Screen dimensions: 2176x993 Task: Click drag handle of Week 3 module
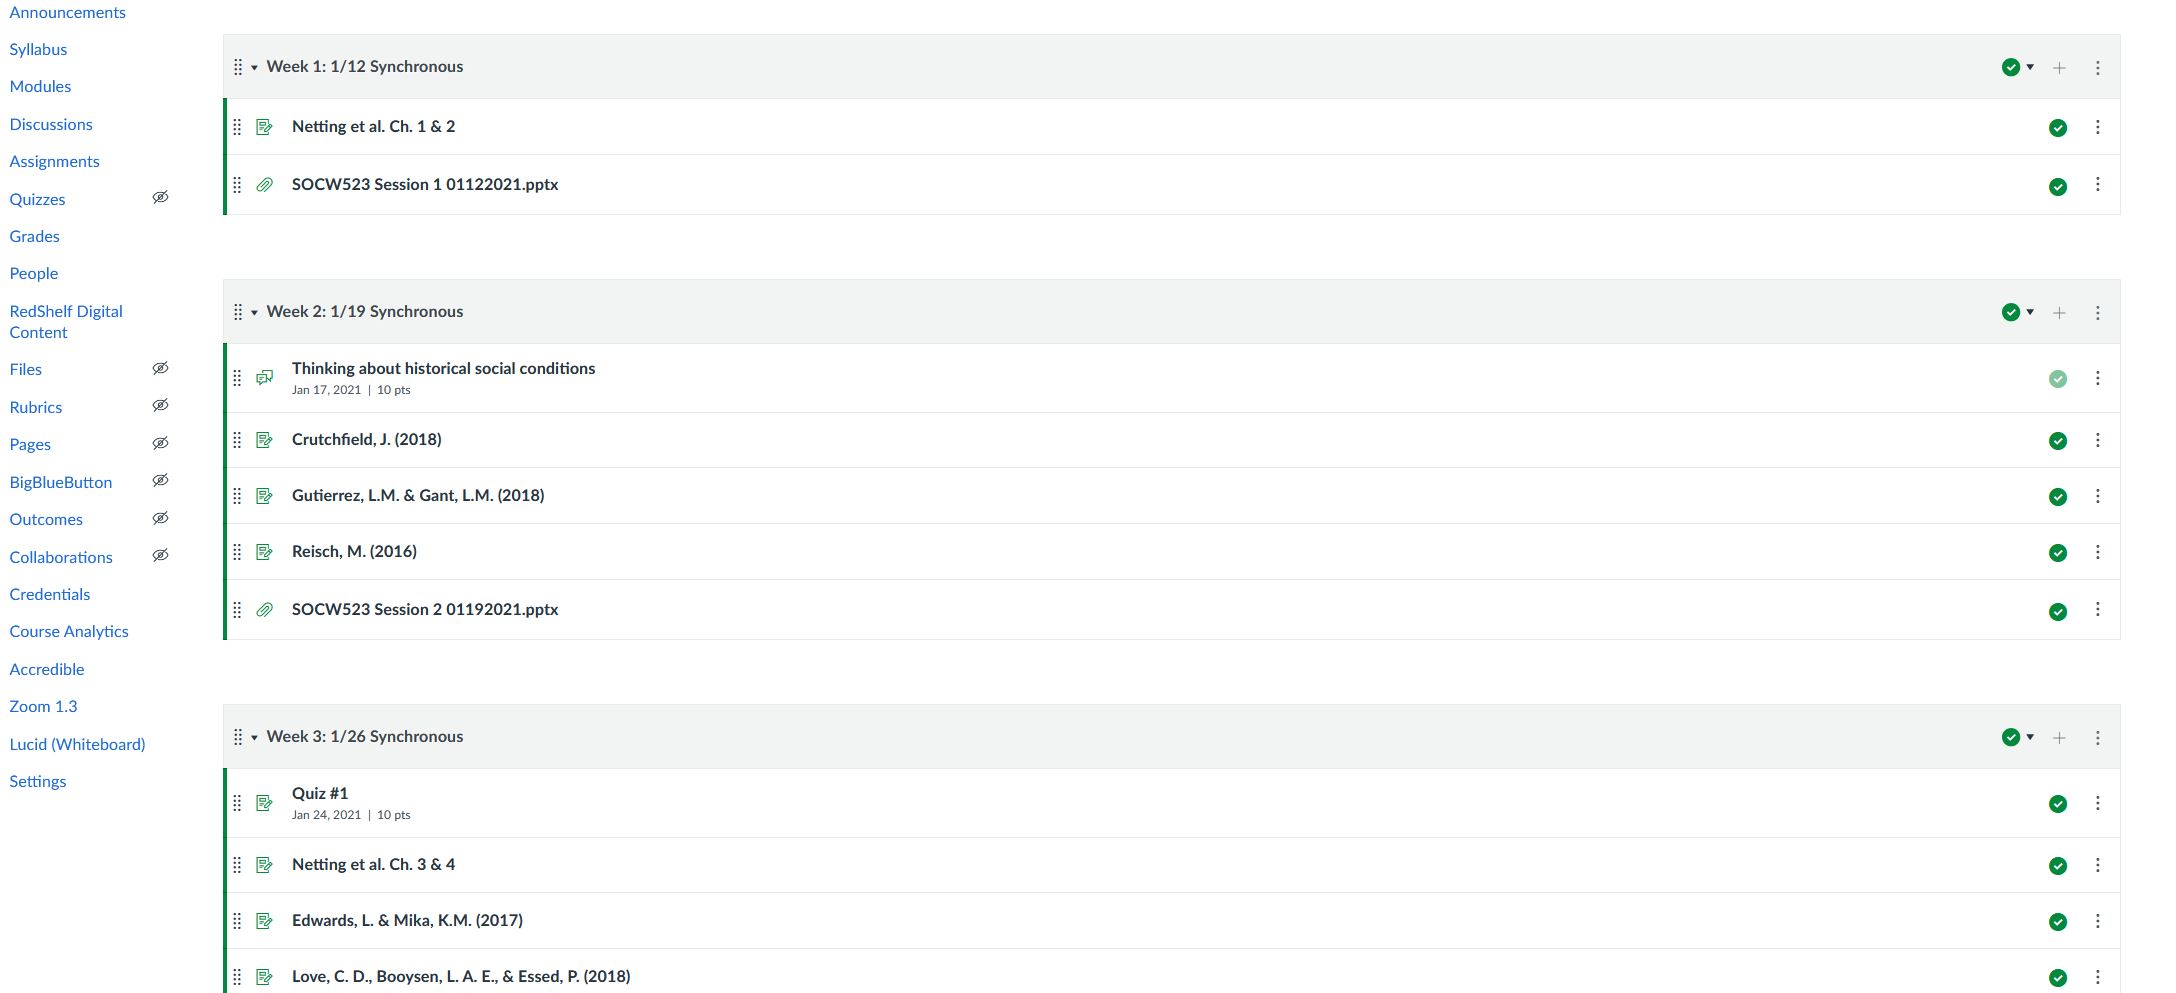point(238,738)
